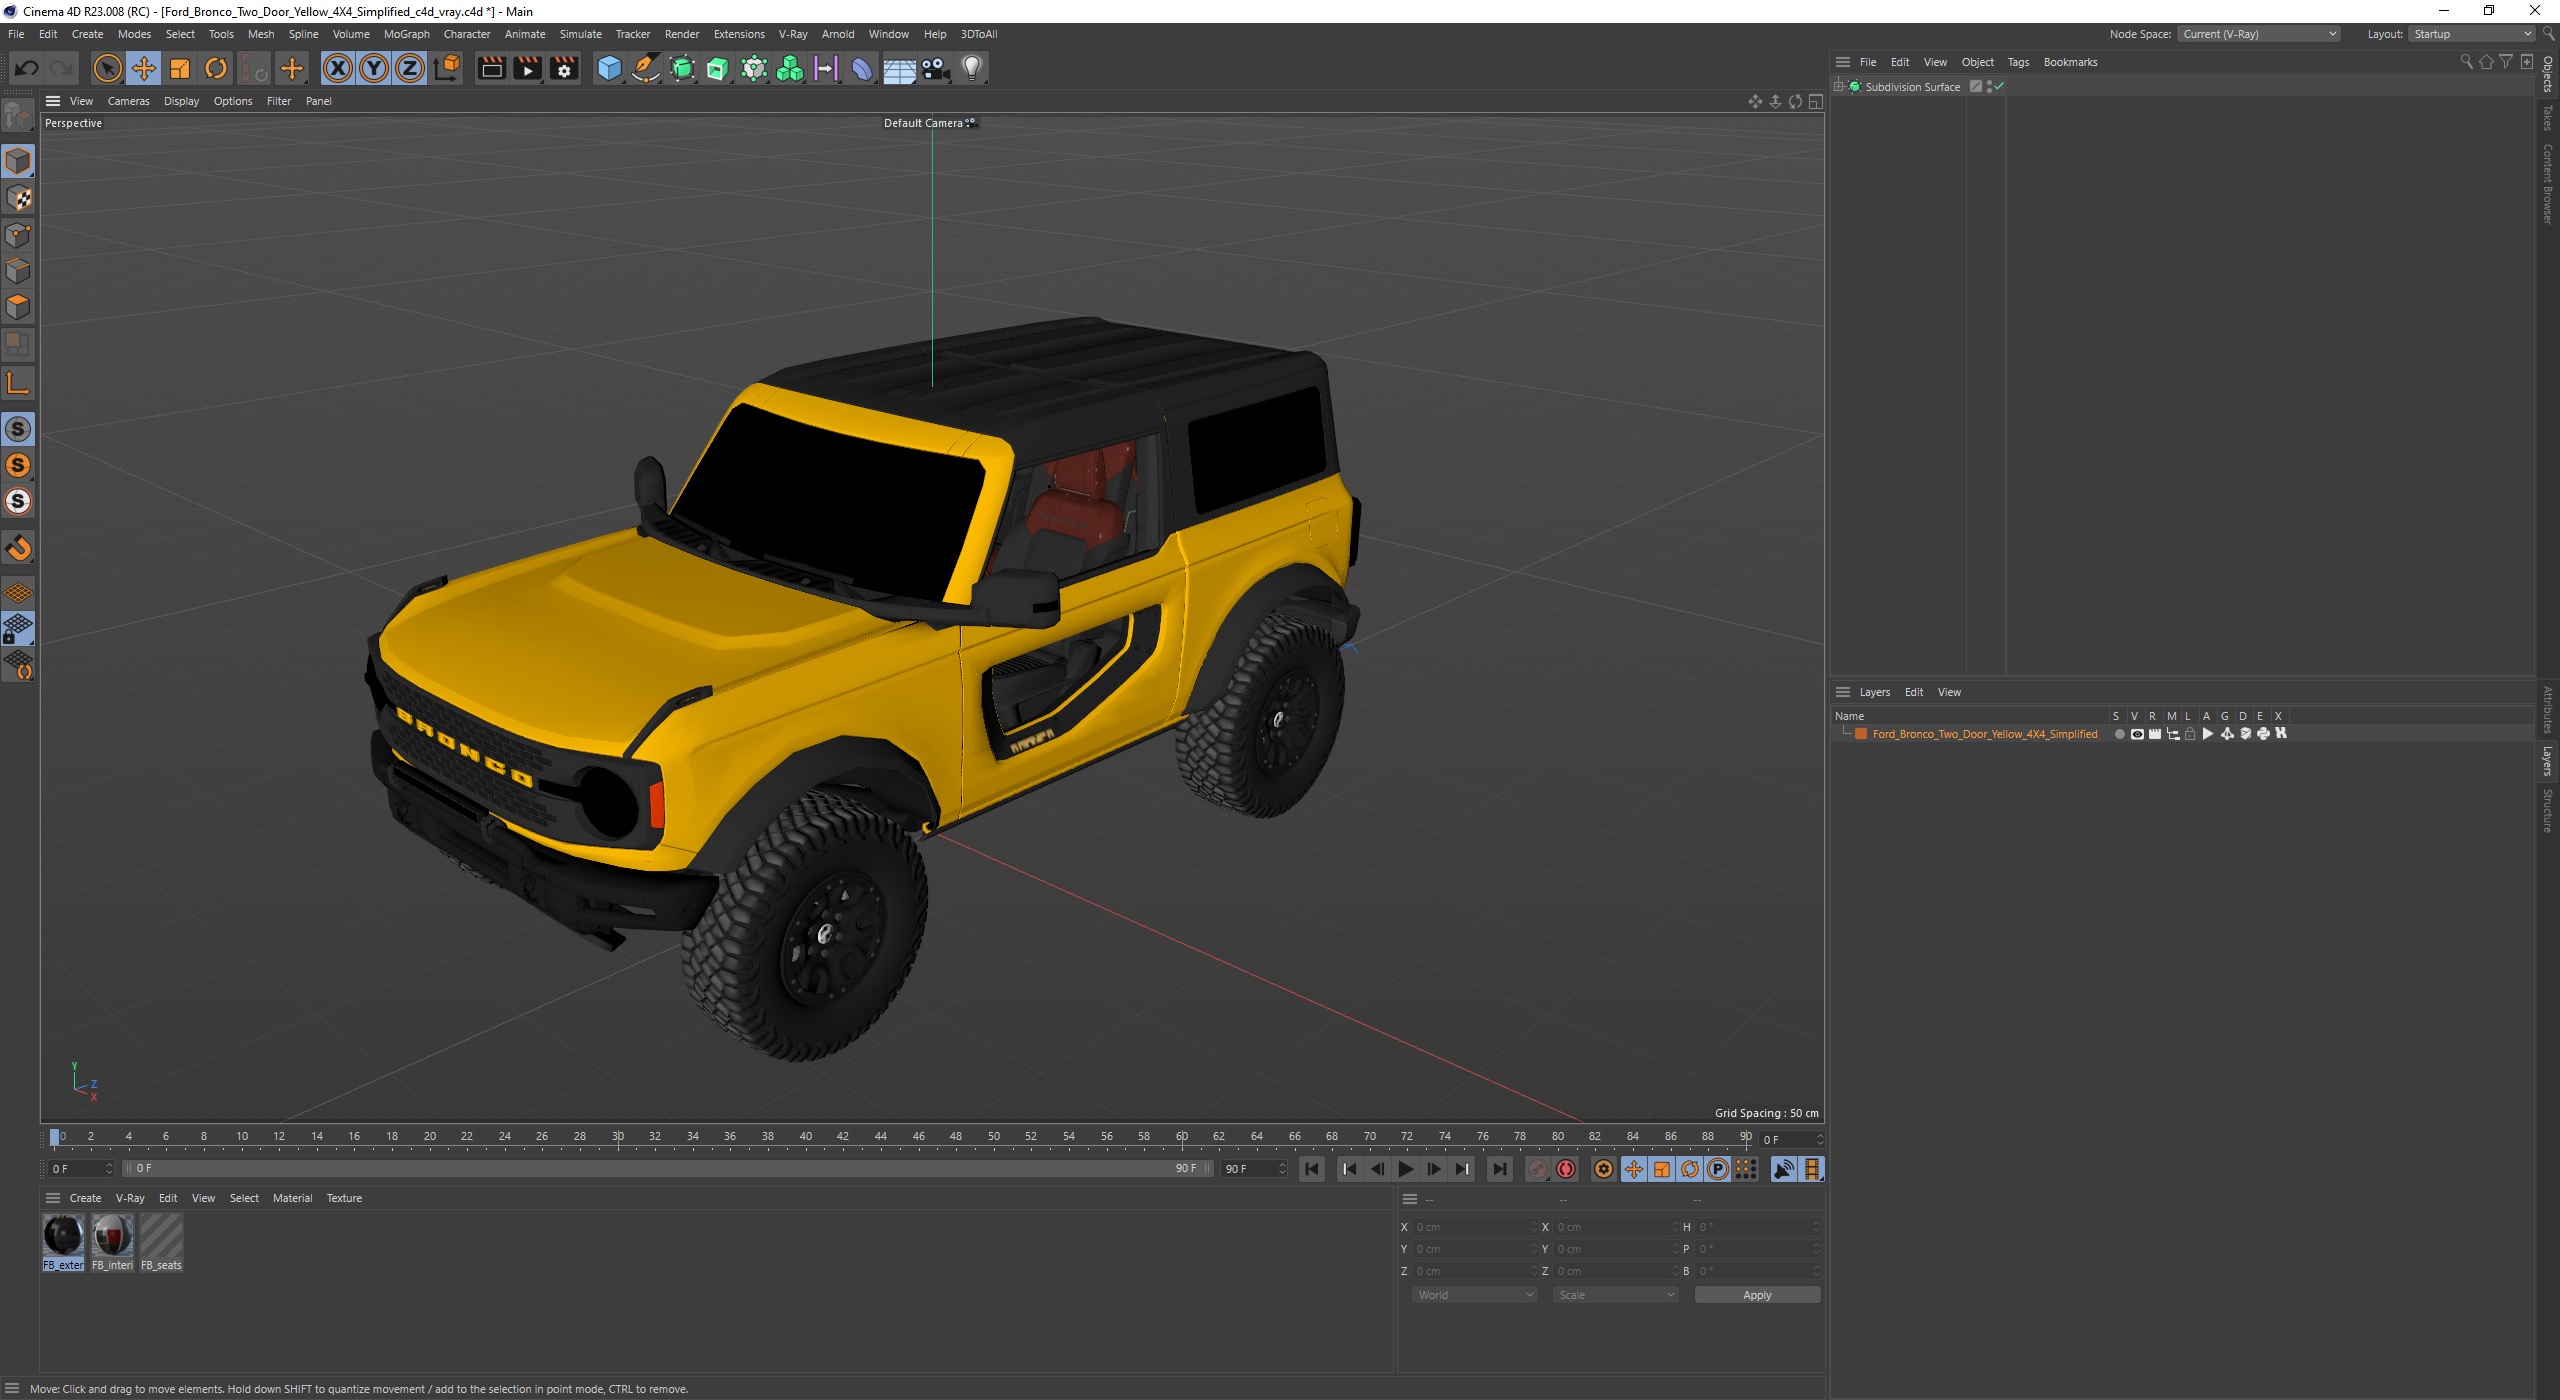Select FB_seats material thumbnail

coord(161,1242)
